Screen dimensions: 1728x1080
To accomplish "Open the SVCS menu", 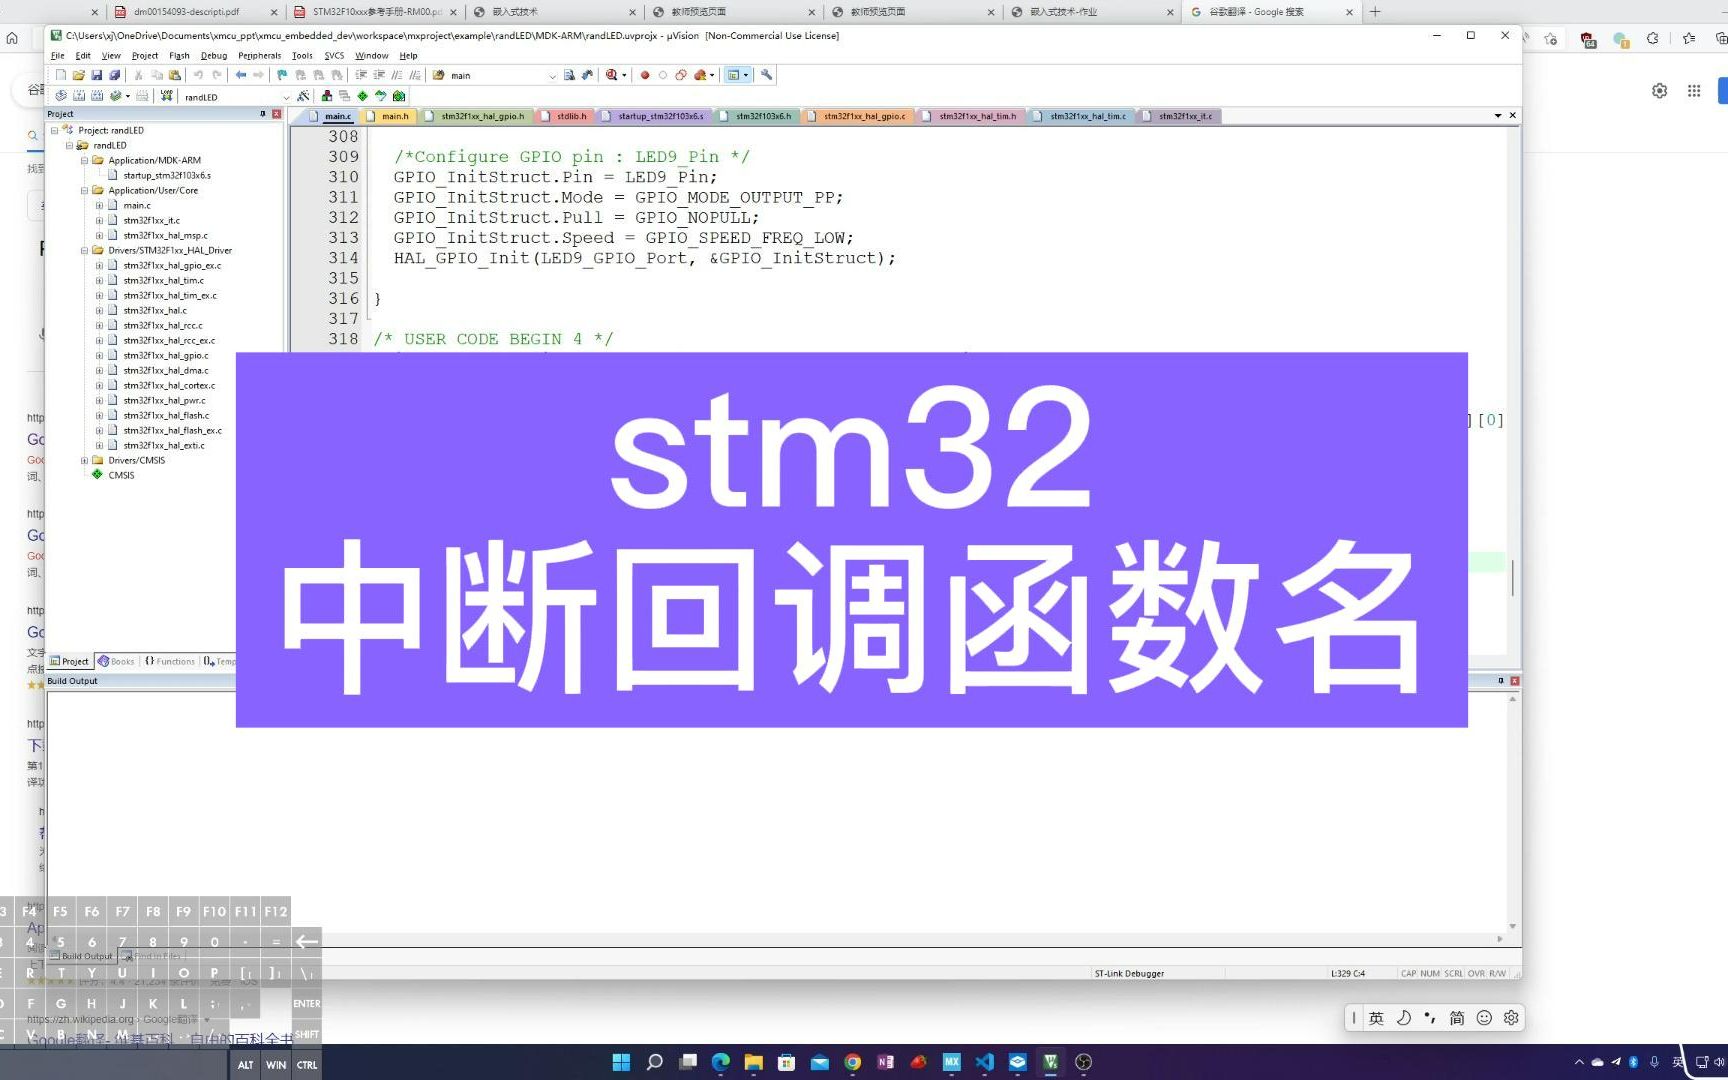I will [x=334, y=56].
